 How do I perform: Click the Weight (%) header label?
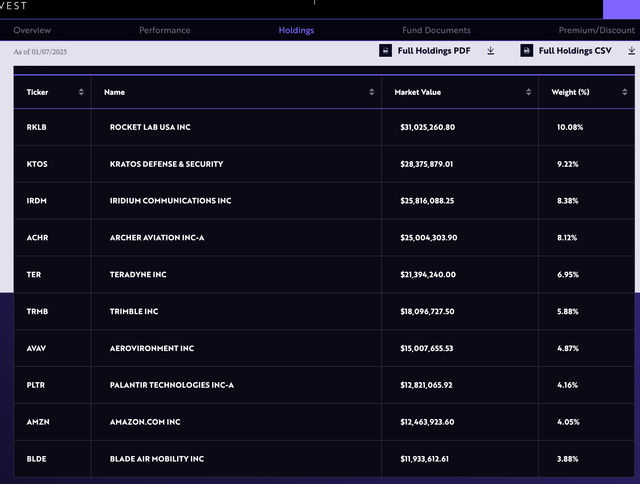pyautogui.click(x=570, y=92)
